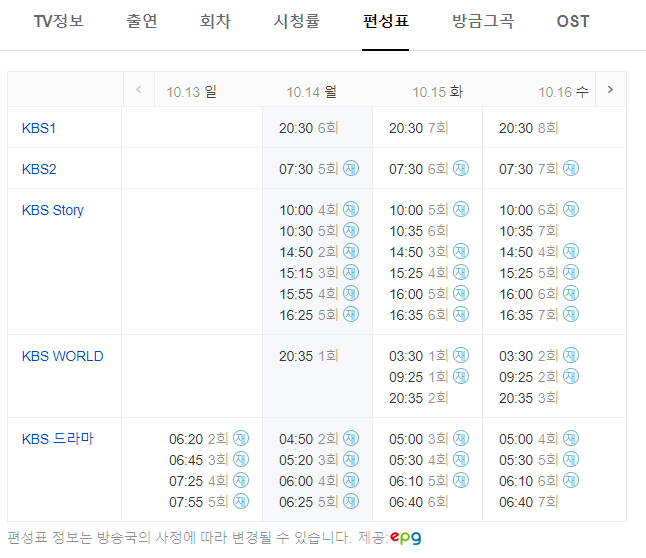Click the KBS Story 10:35 6회 entry
Image resolution: width=646 pixels, height=558 pixels.
[419, 231]
